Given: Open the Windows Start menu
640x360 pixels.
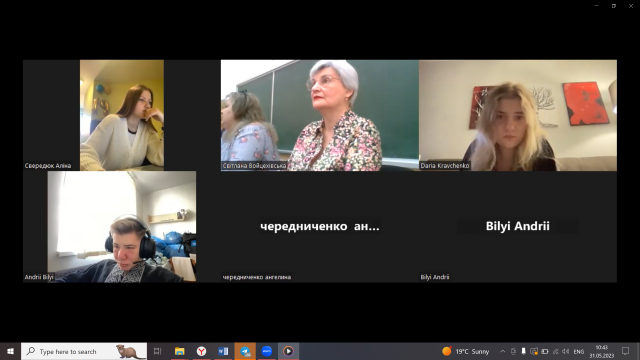Looking at the screenshot, I should click(10, 351).
